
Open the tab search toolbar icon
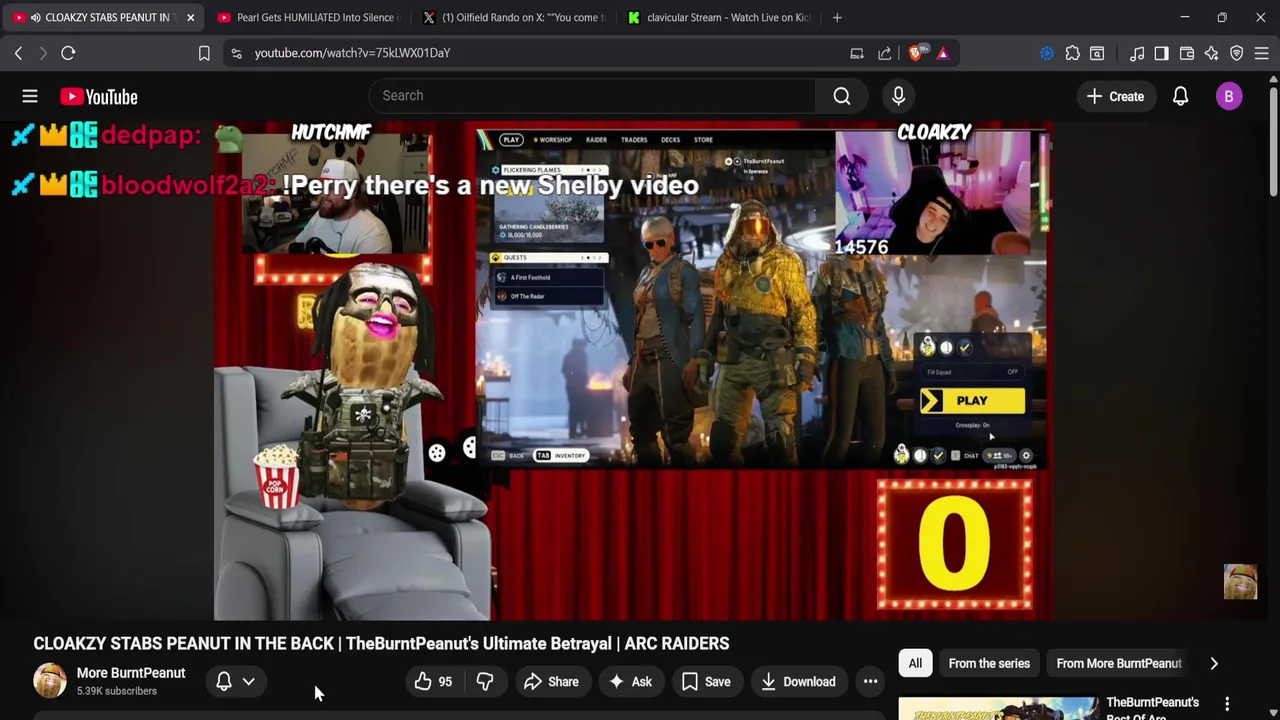click(1097, 53)
